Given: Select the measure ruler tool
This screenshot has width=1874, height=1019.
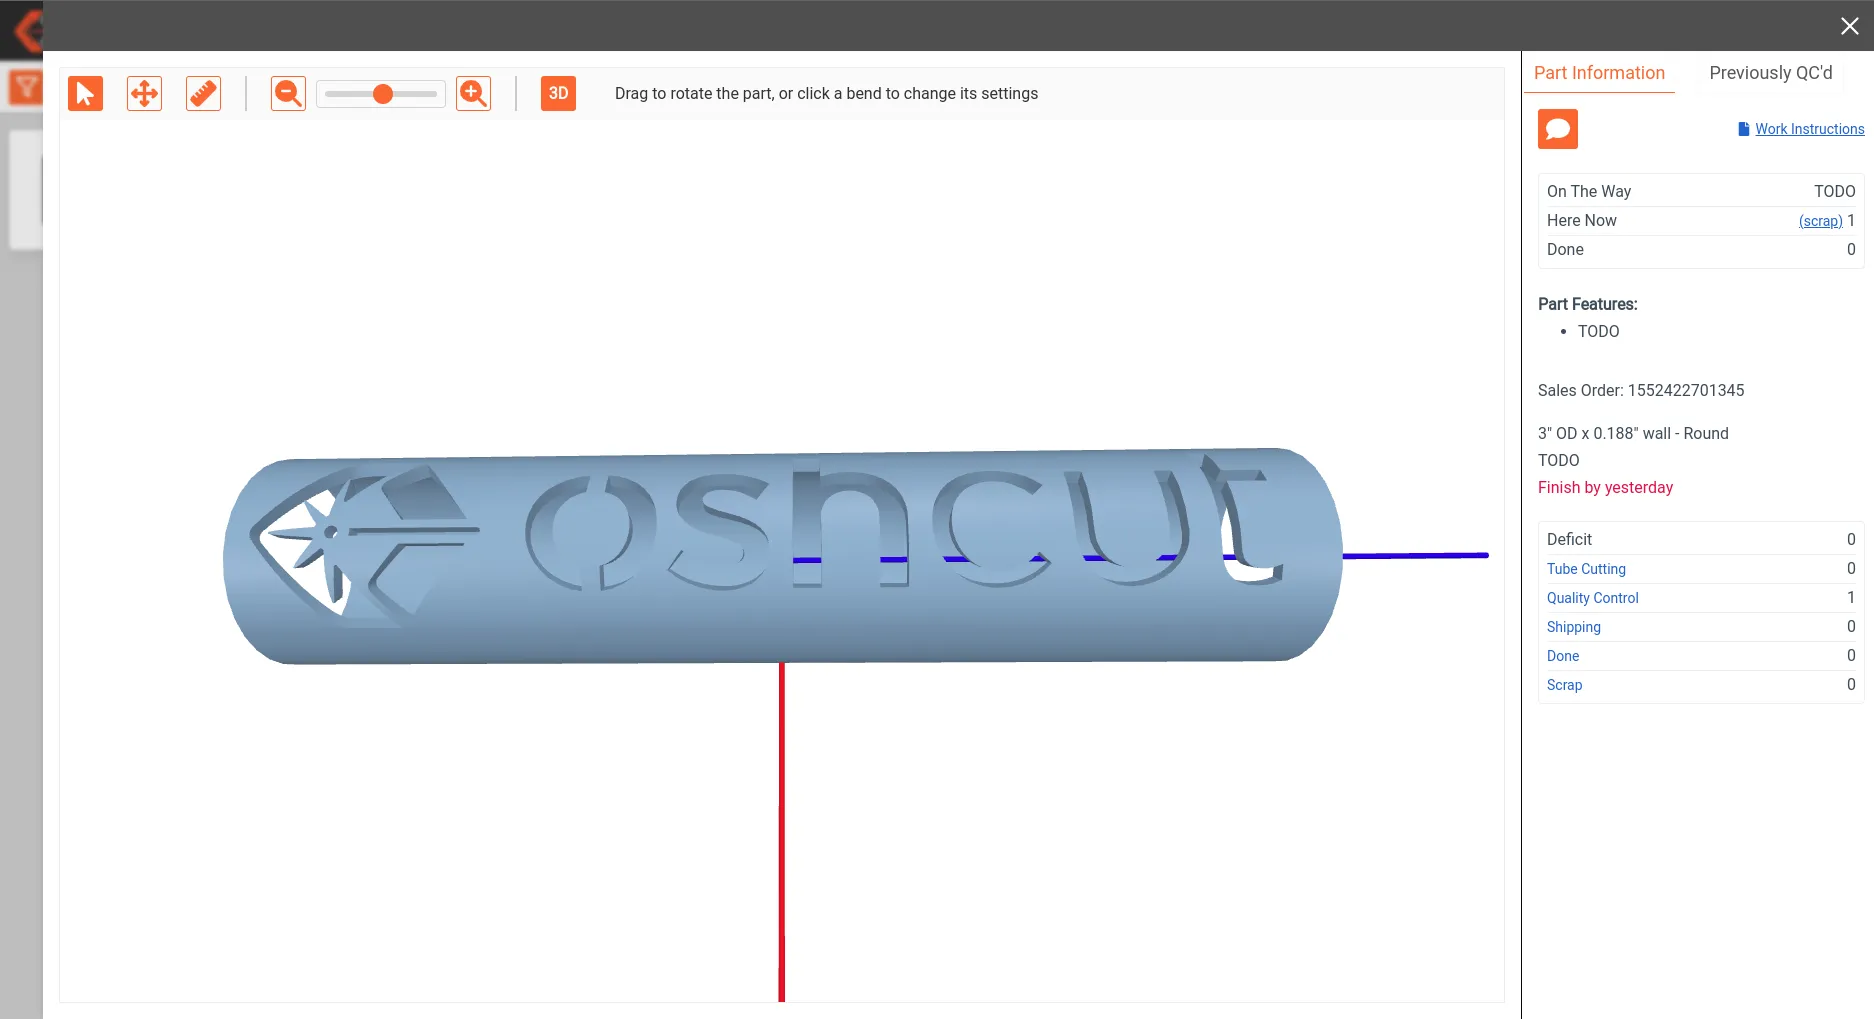Looking at the screenshot, I should point(203,93).
